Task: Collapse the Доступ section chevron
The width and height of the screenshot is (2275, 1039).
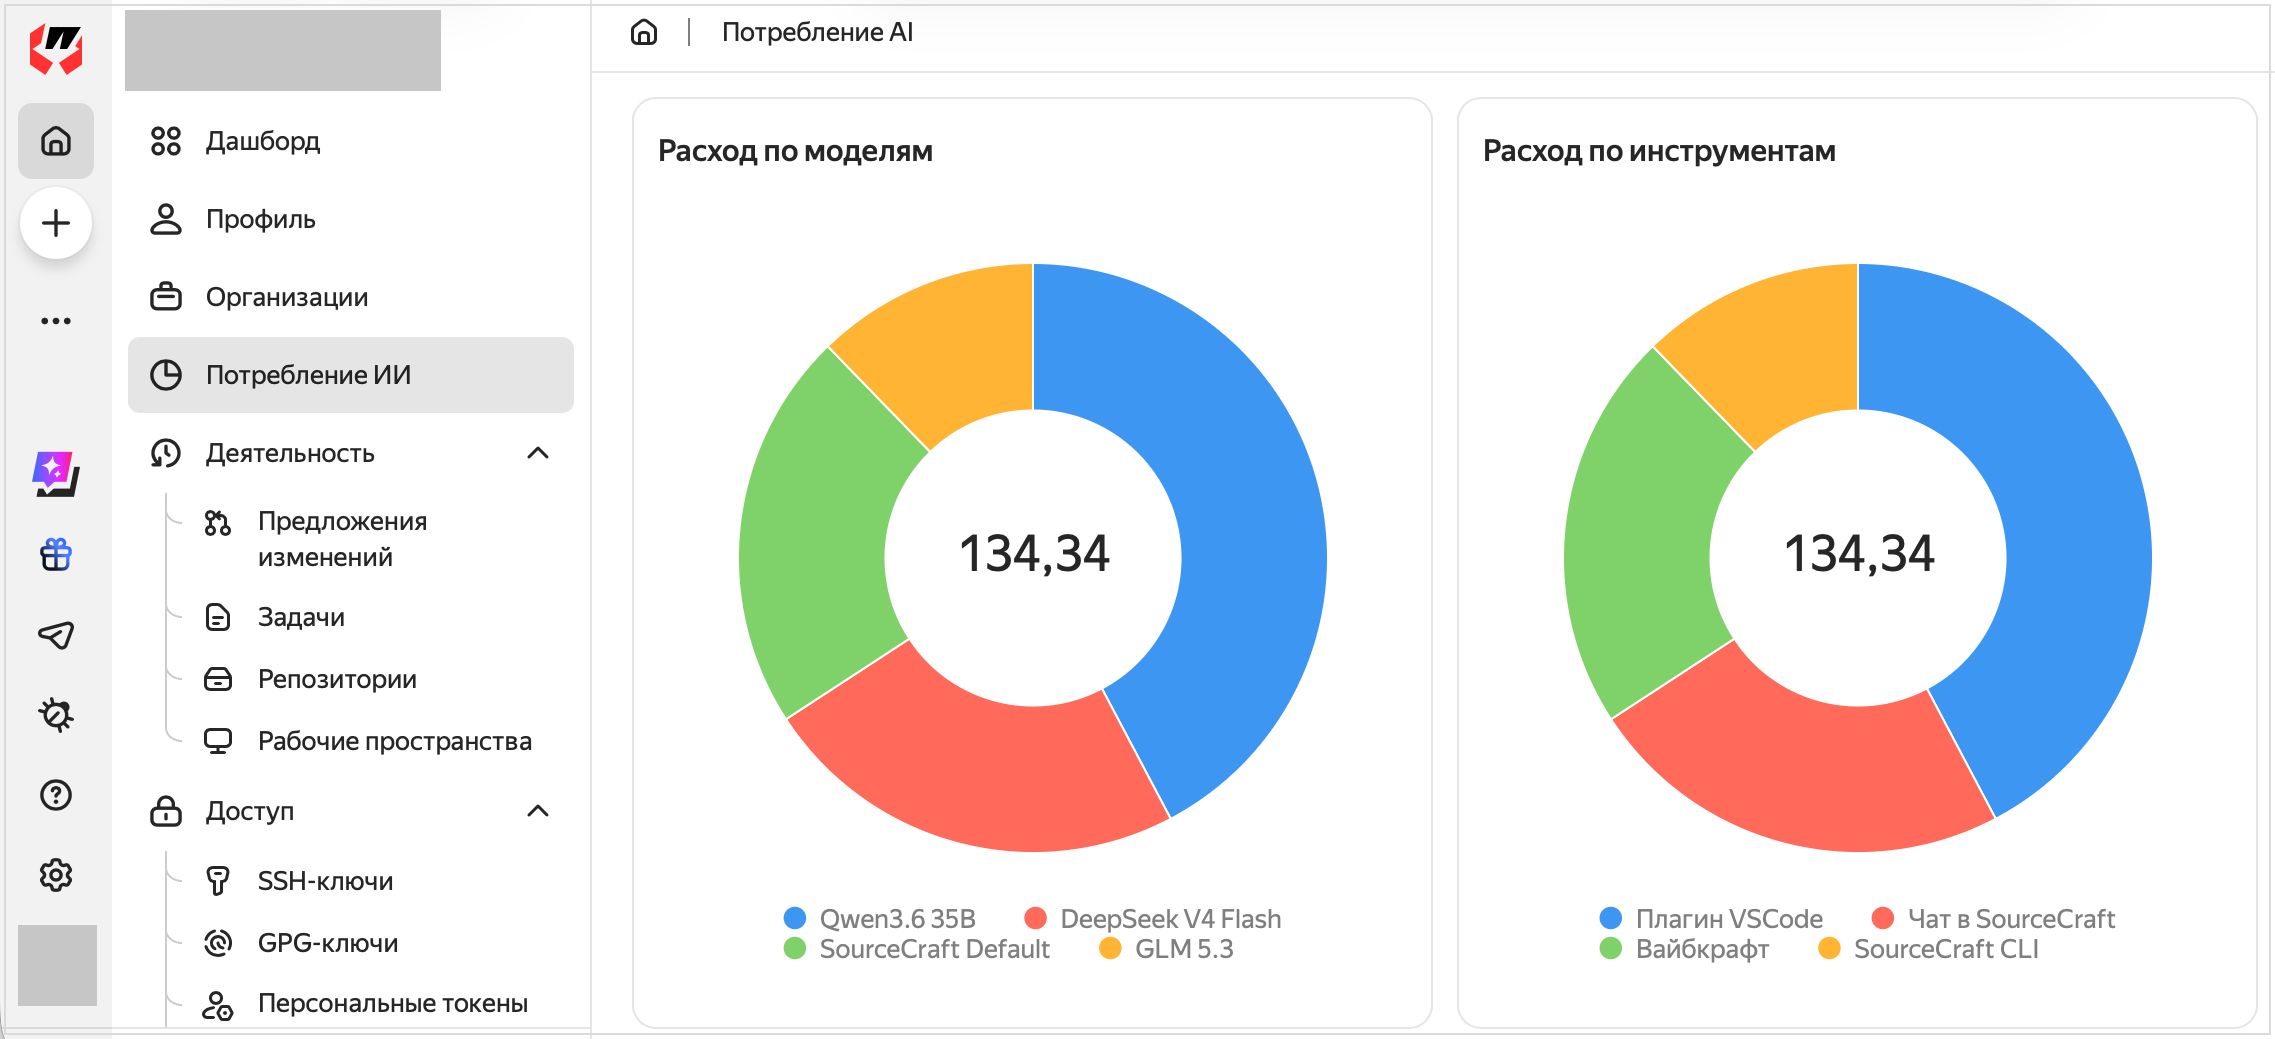Action: (538, 811)
